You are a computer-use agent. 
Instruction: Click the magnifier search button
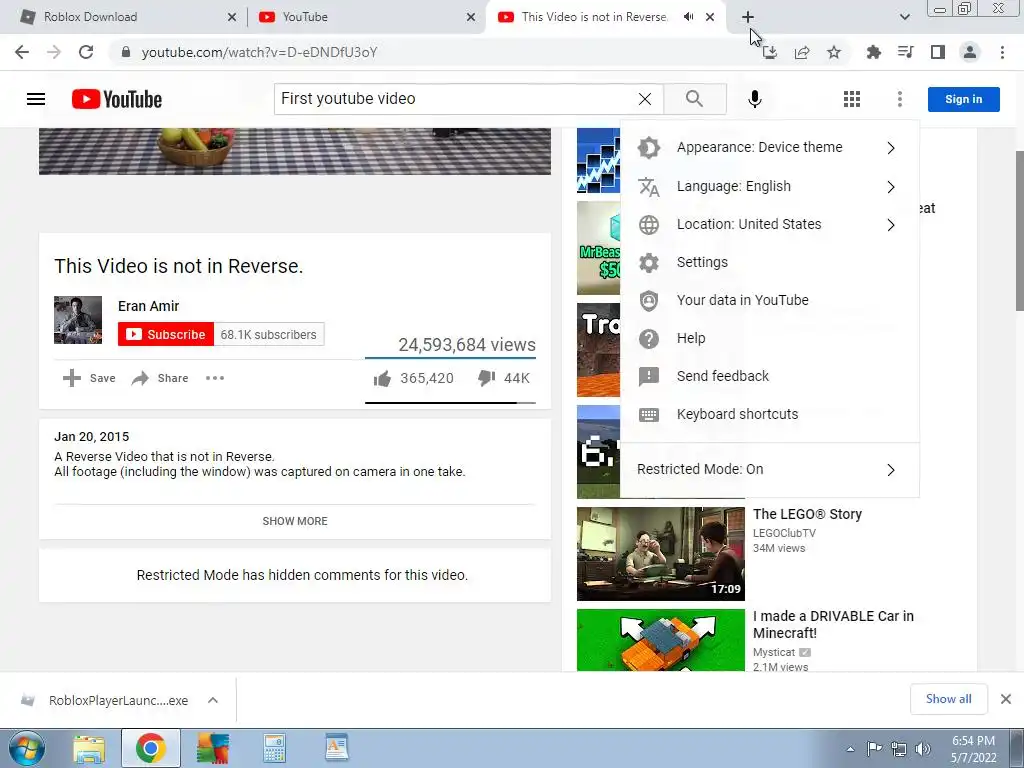click(695, 99)
